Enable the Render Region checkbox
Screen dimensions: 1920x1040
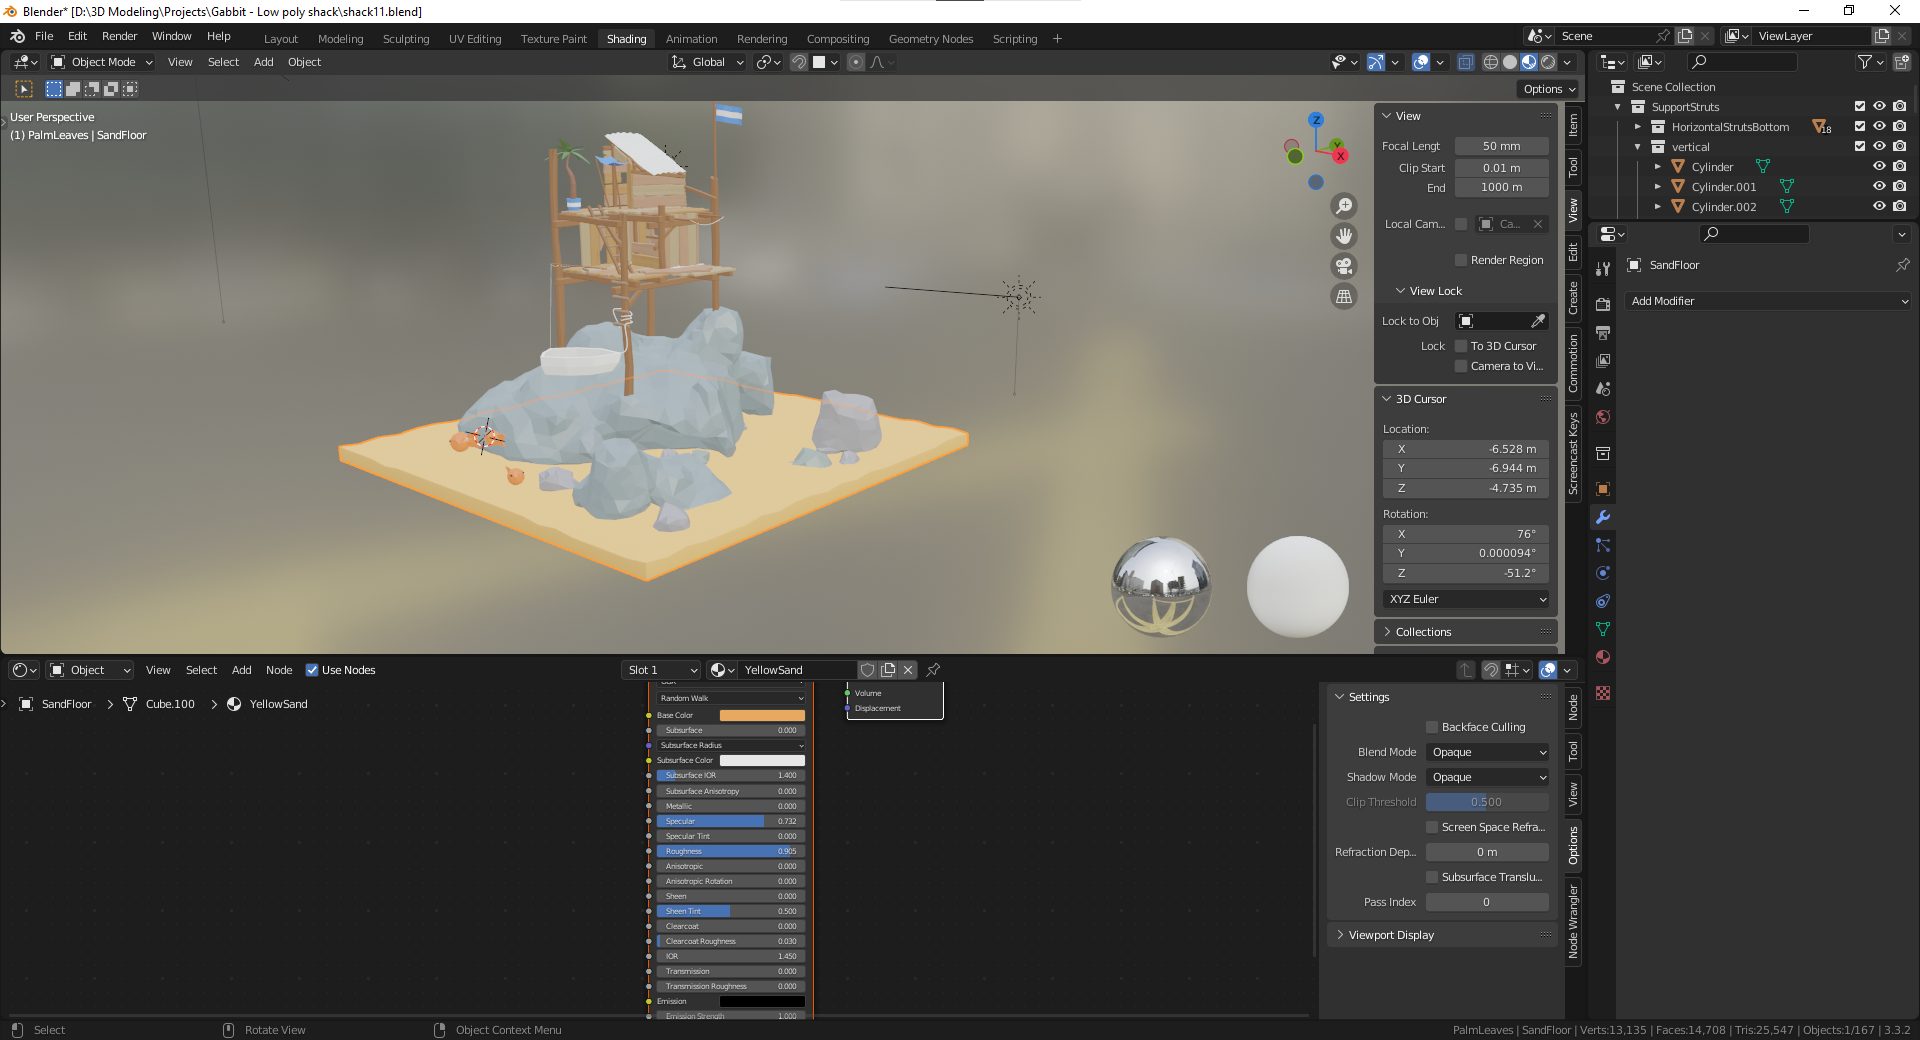1461,260
